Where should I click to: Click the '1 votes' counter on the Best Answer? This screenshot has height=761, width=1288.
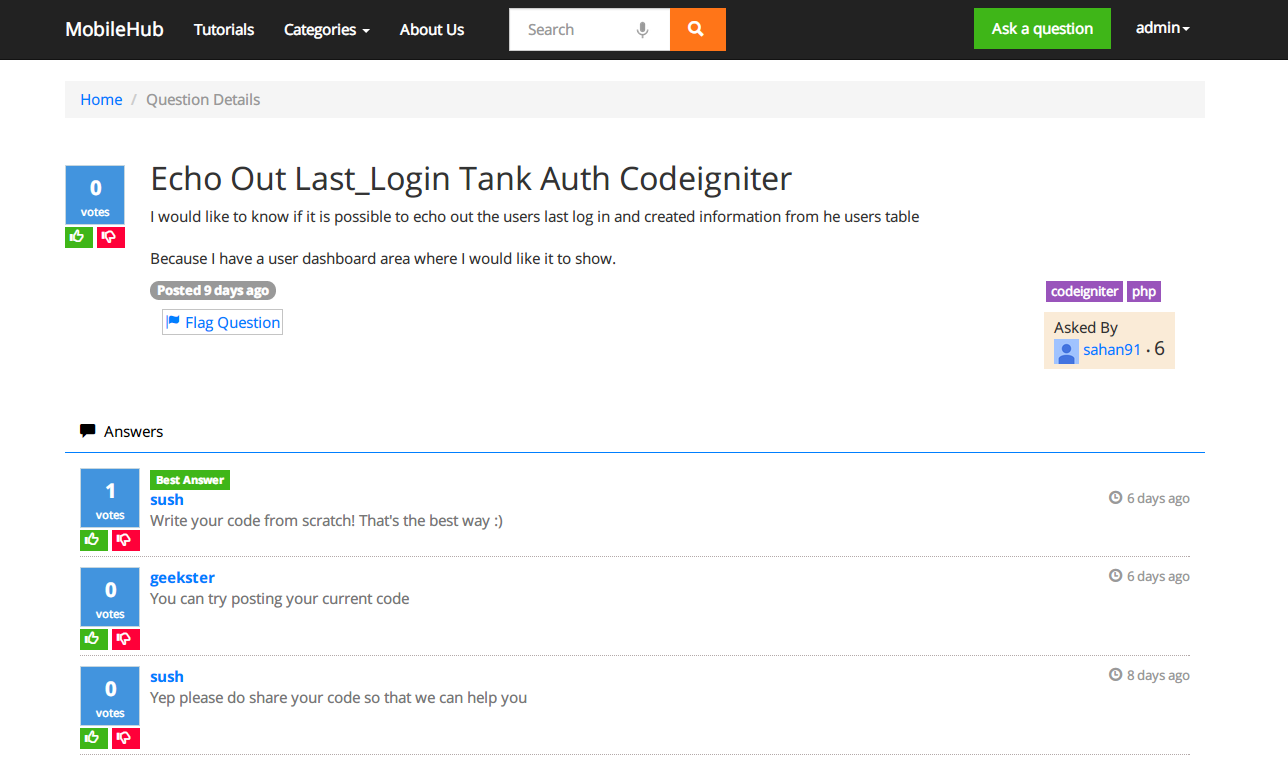110,498
